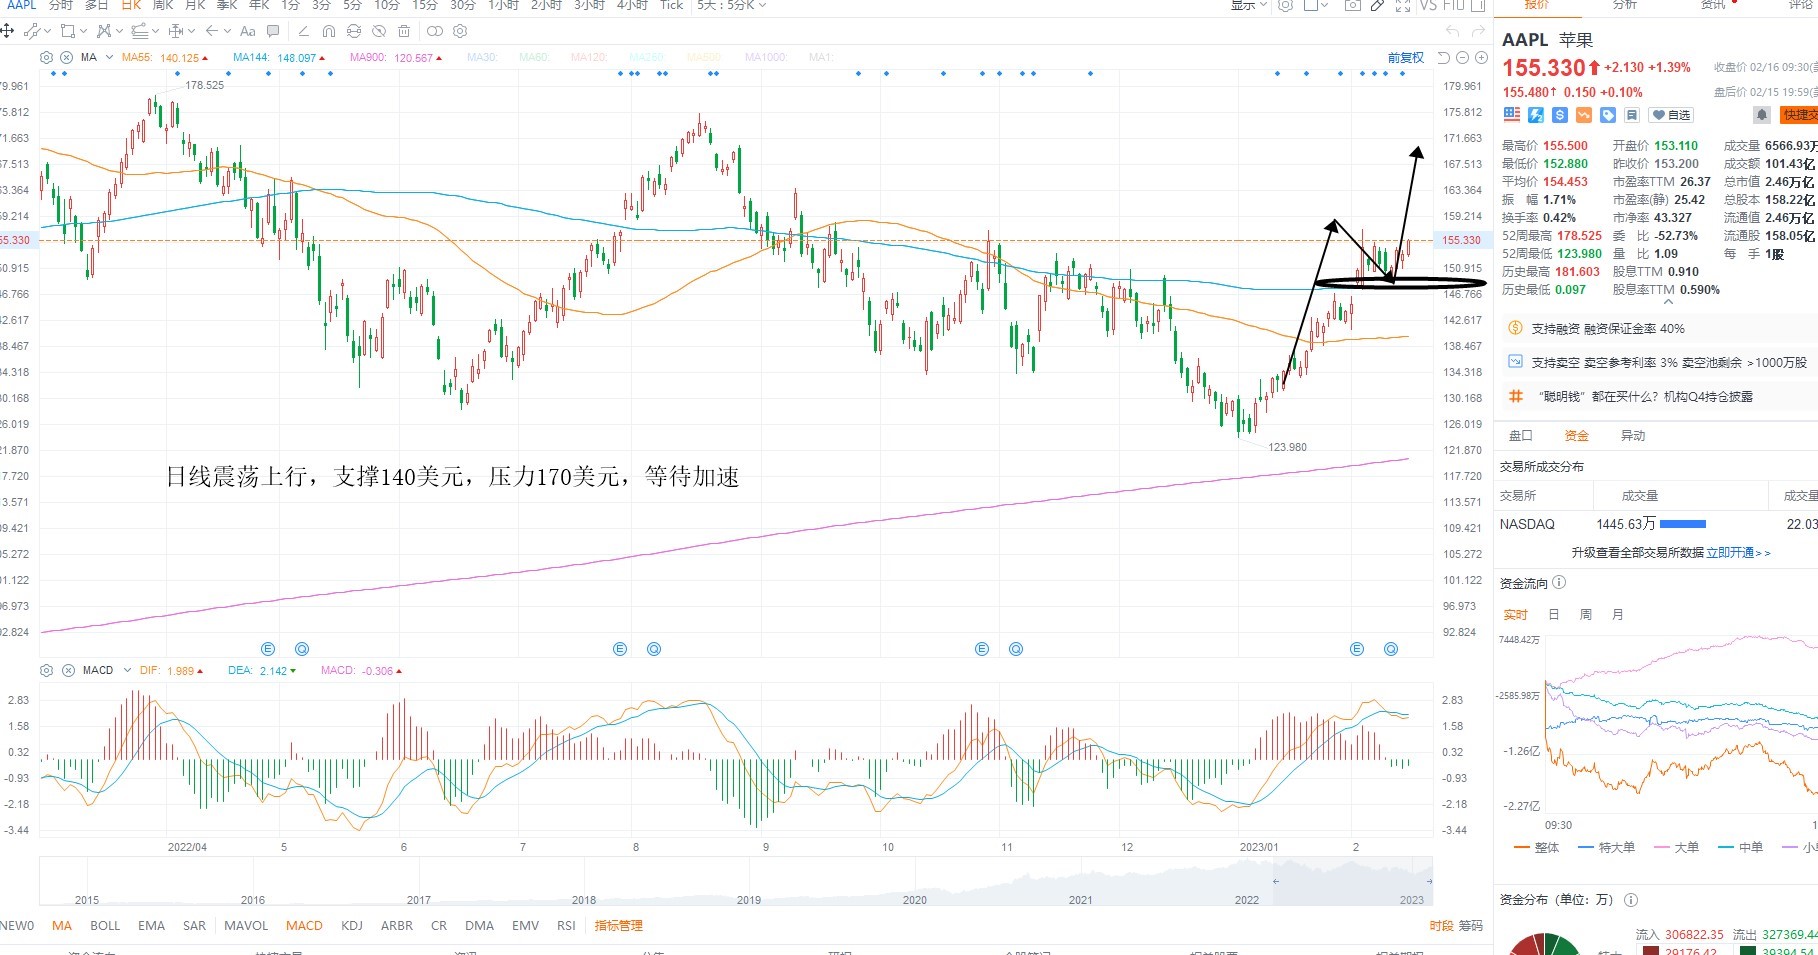This screenshot has height=955, width=1818.
Task: Expand the X-pattern tool dropdown arrow
Action: click(119, 31)
